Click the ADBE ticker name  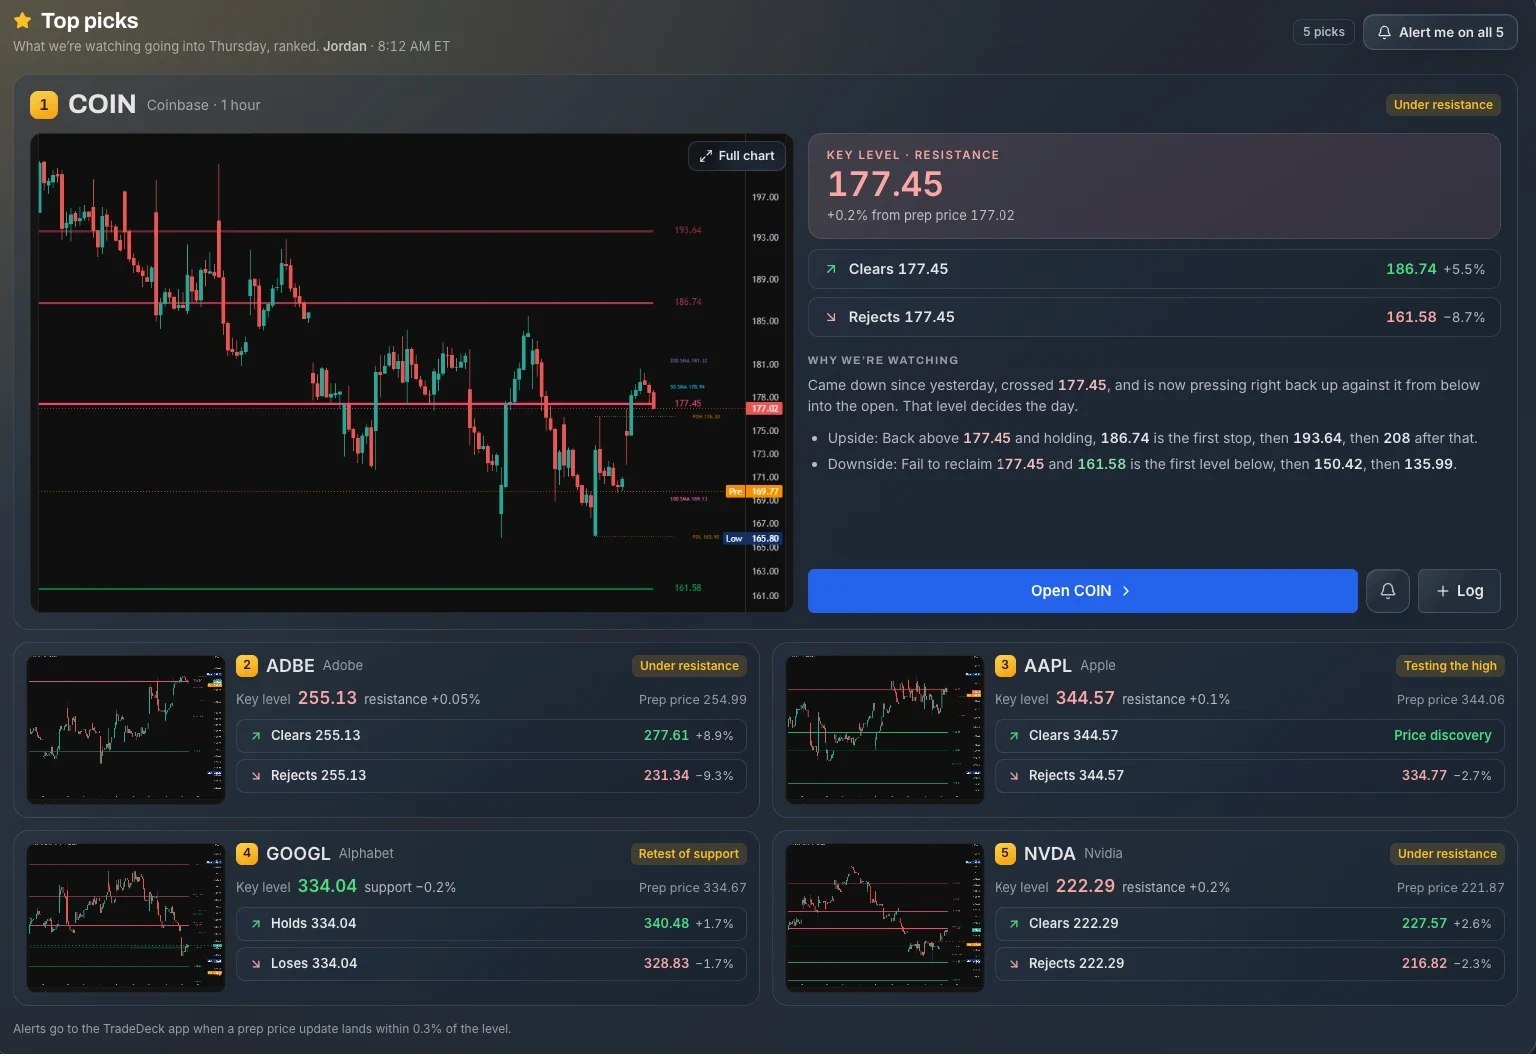[x=290, y=666]
